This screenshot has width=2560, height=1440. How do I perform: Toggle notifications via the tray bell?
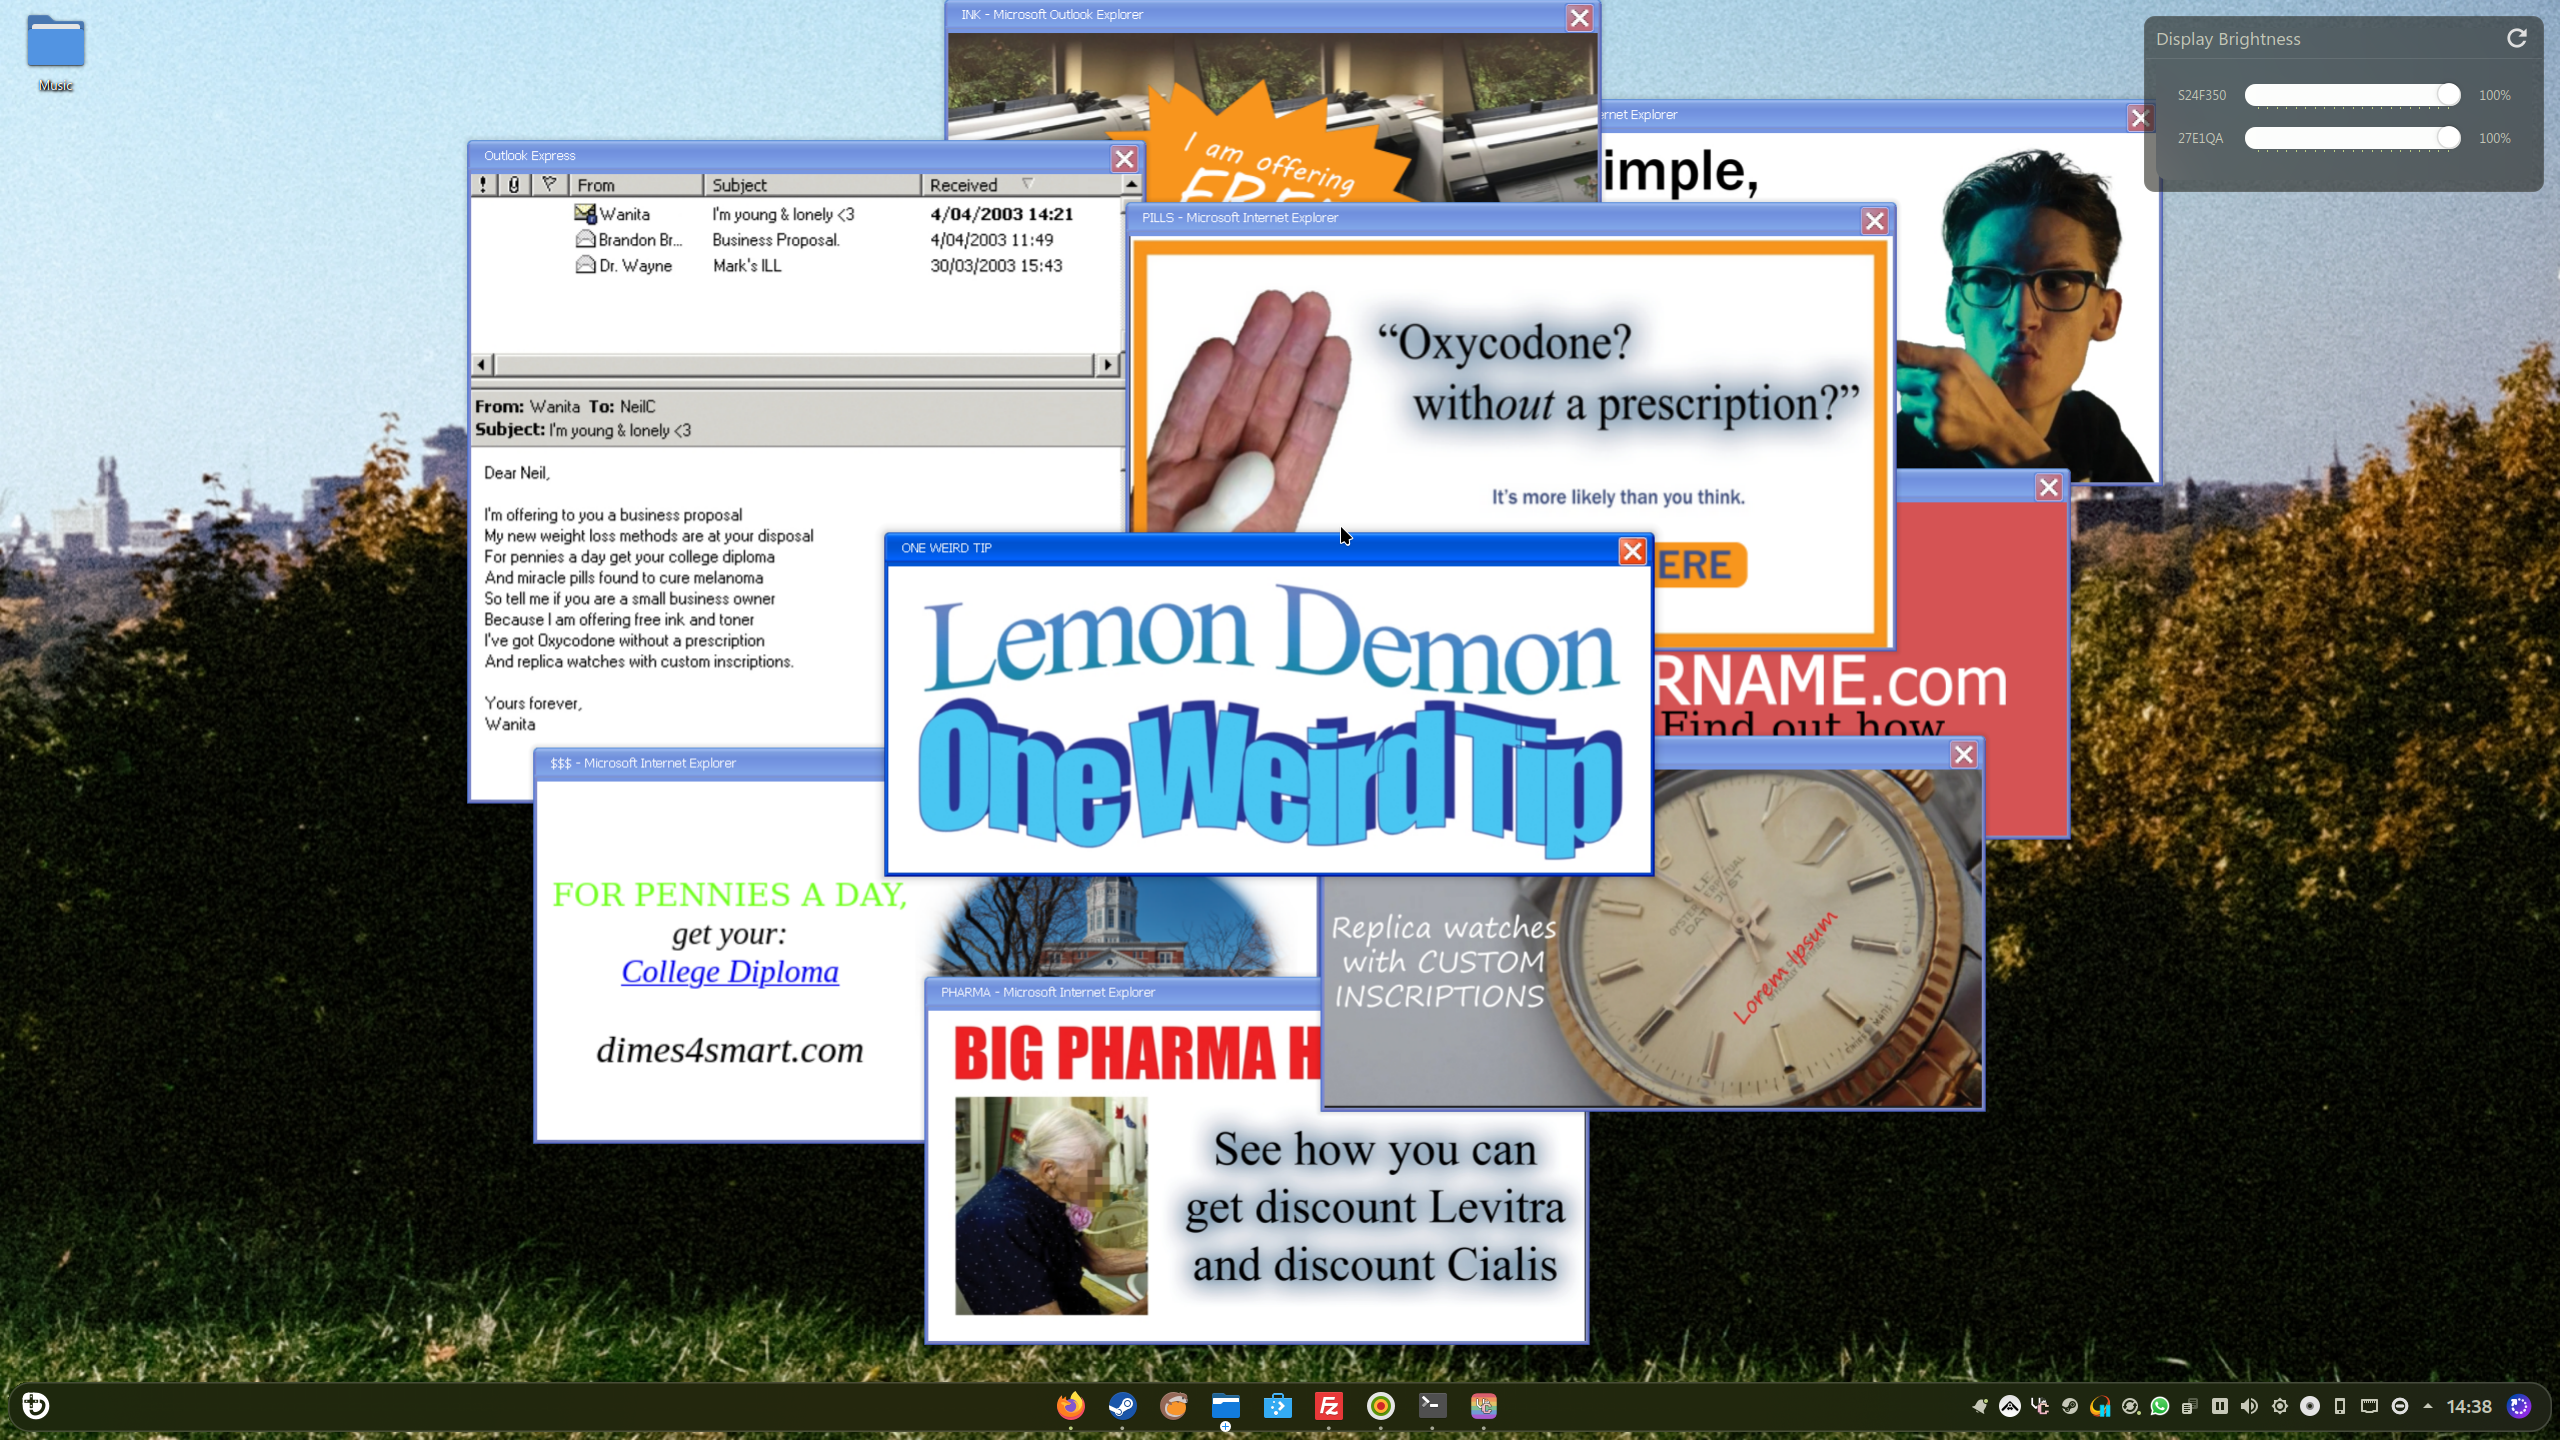pyautogui.click(x=1981, y=1406)
